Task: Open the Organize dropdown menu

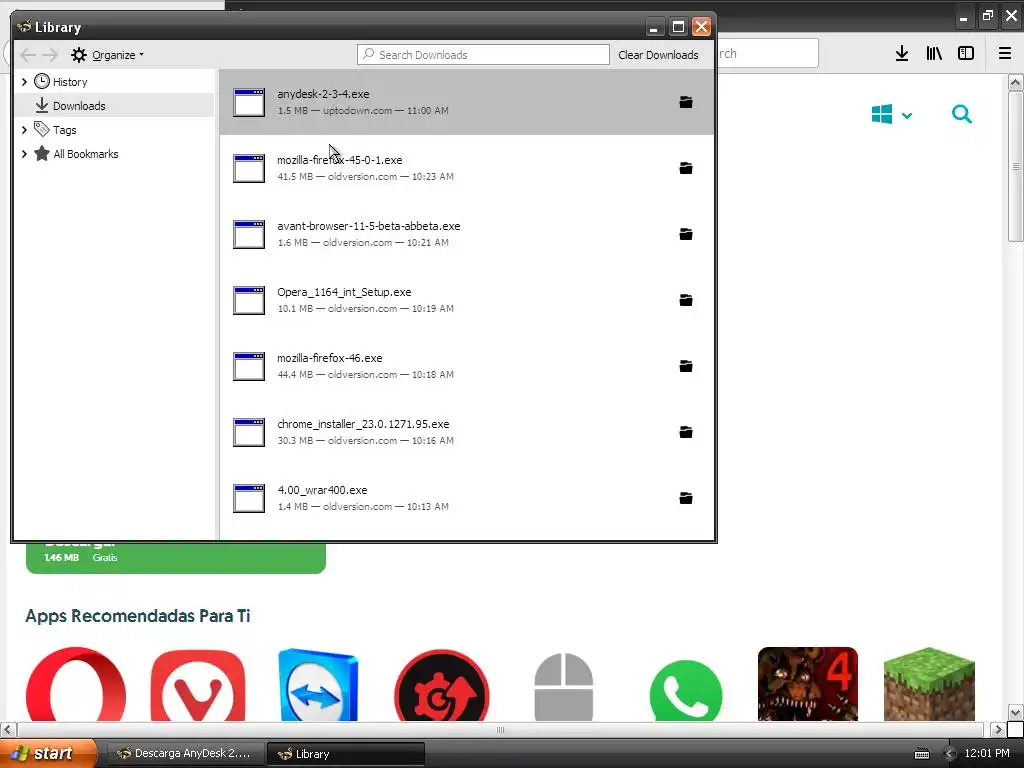Action: click(x=108, y=55)
